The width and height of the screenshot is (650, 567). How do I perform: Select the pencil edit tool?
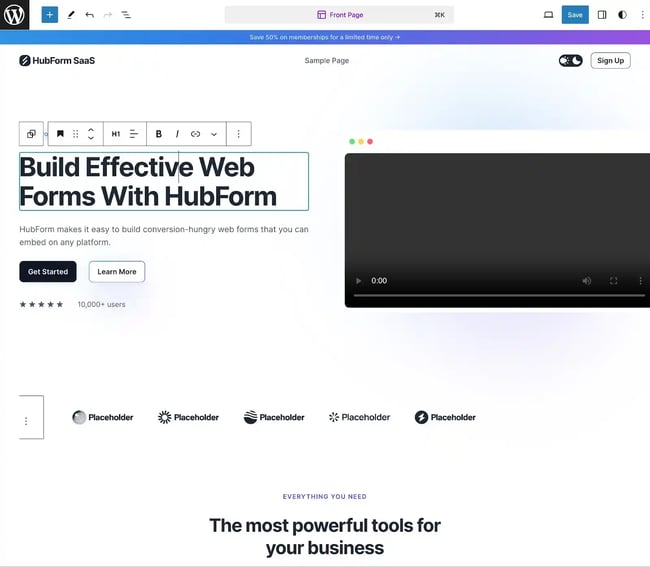coord(71,15)
